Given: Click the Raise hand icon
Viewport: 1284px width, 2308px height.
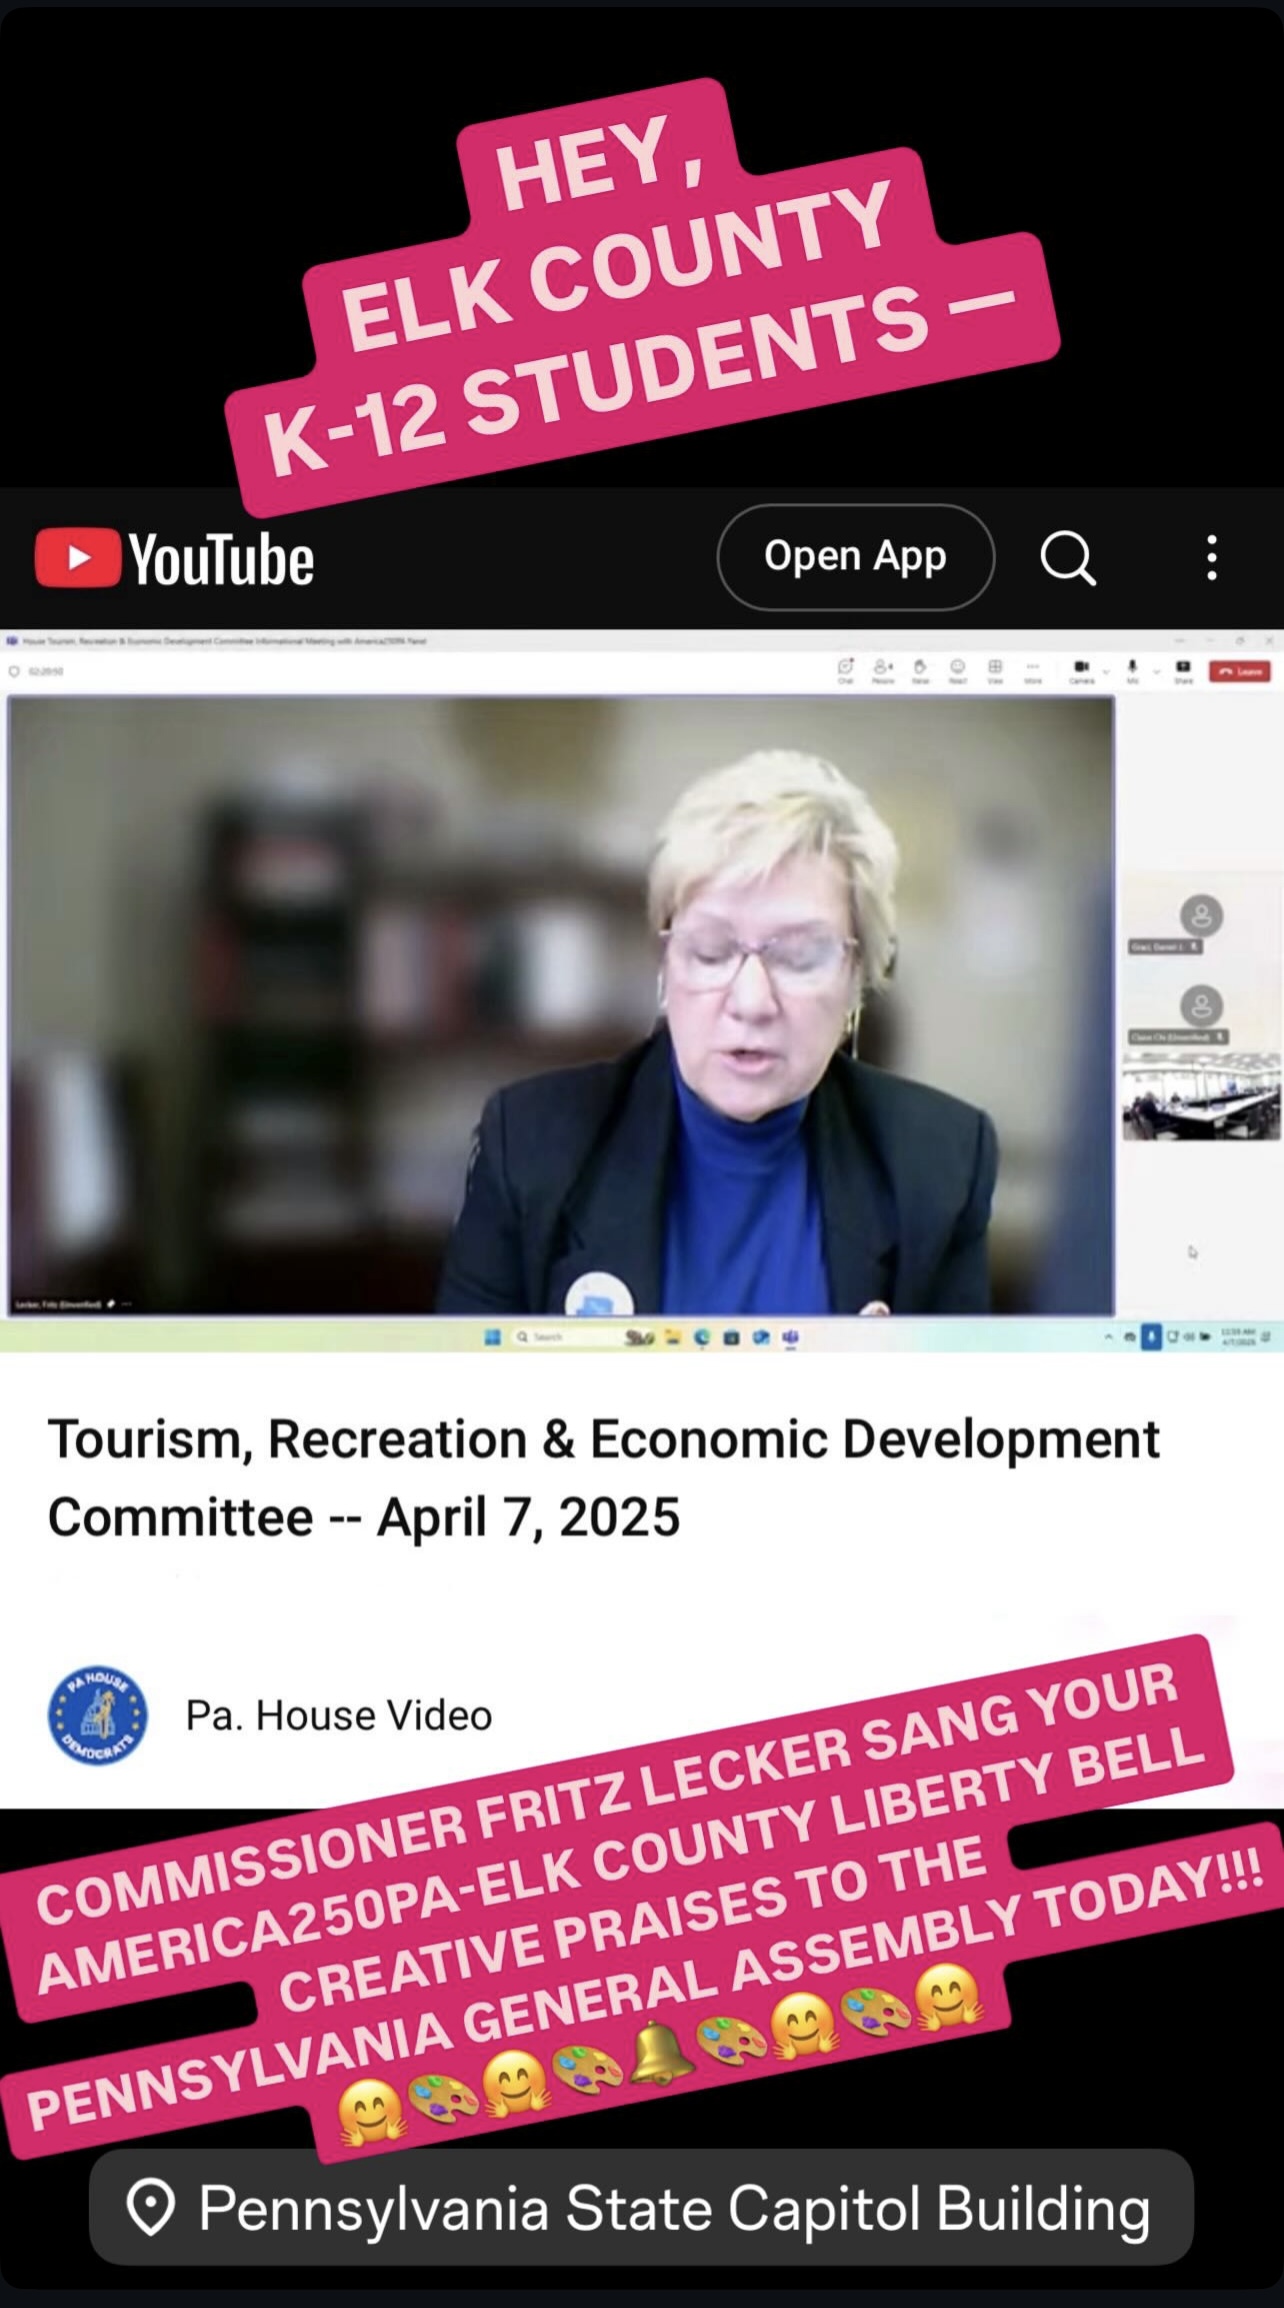Looking at the screenshot, I should click(920, 670).
